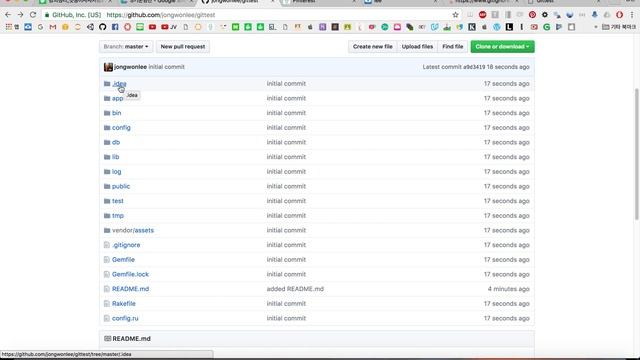This screenshot has width=640, height=360.
Task: Go back with the browser back arrow
Action: click(8, 15)
